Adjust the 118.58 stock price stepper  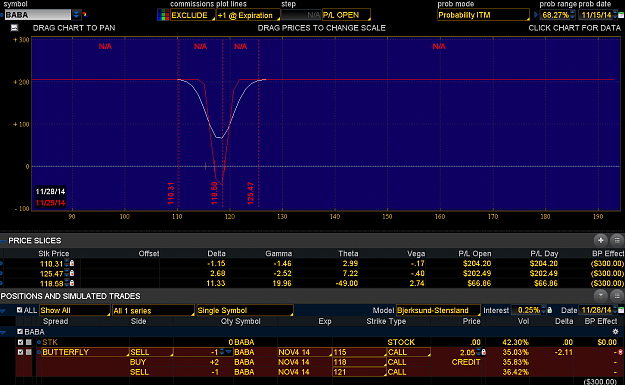(x=67, y=283)
